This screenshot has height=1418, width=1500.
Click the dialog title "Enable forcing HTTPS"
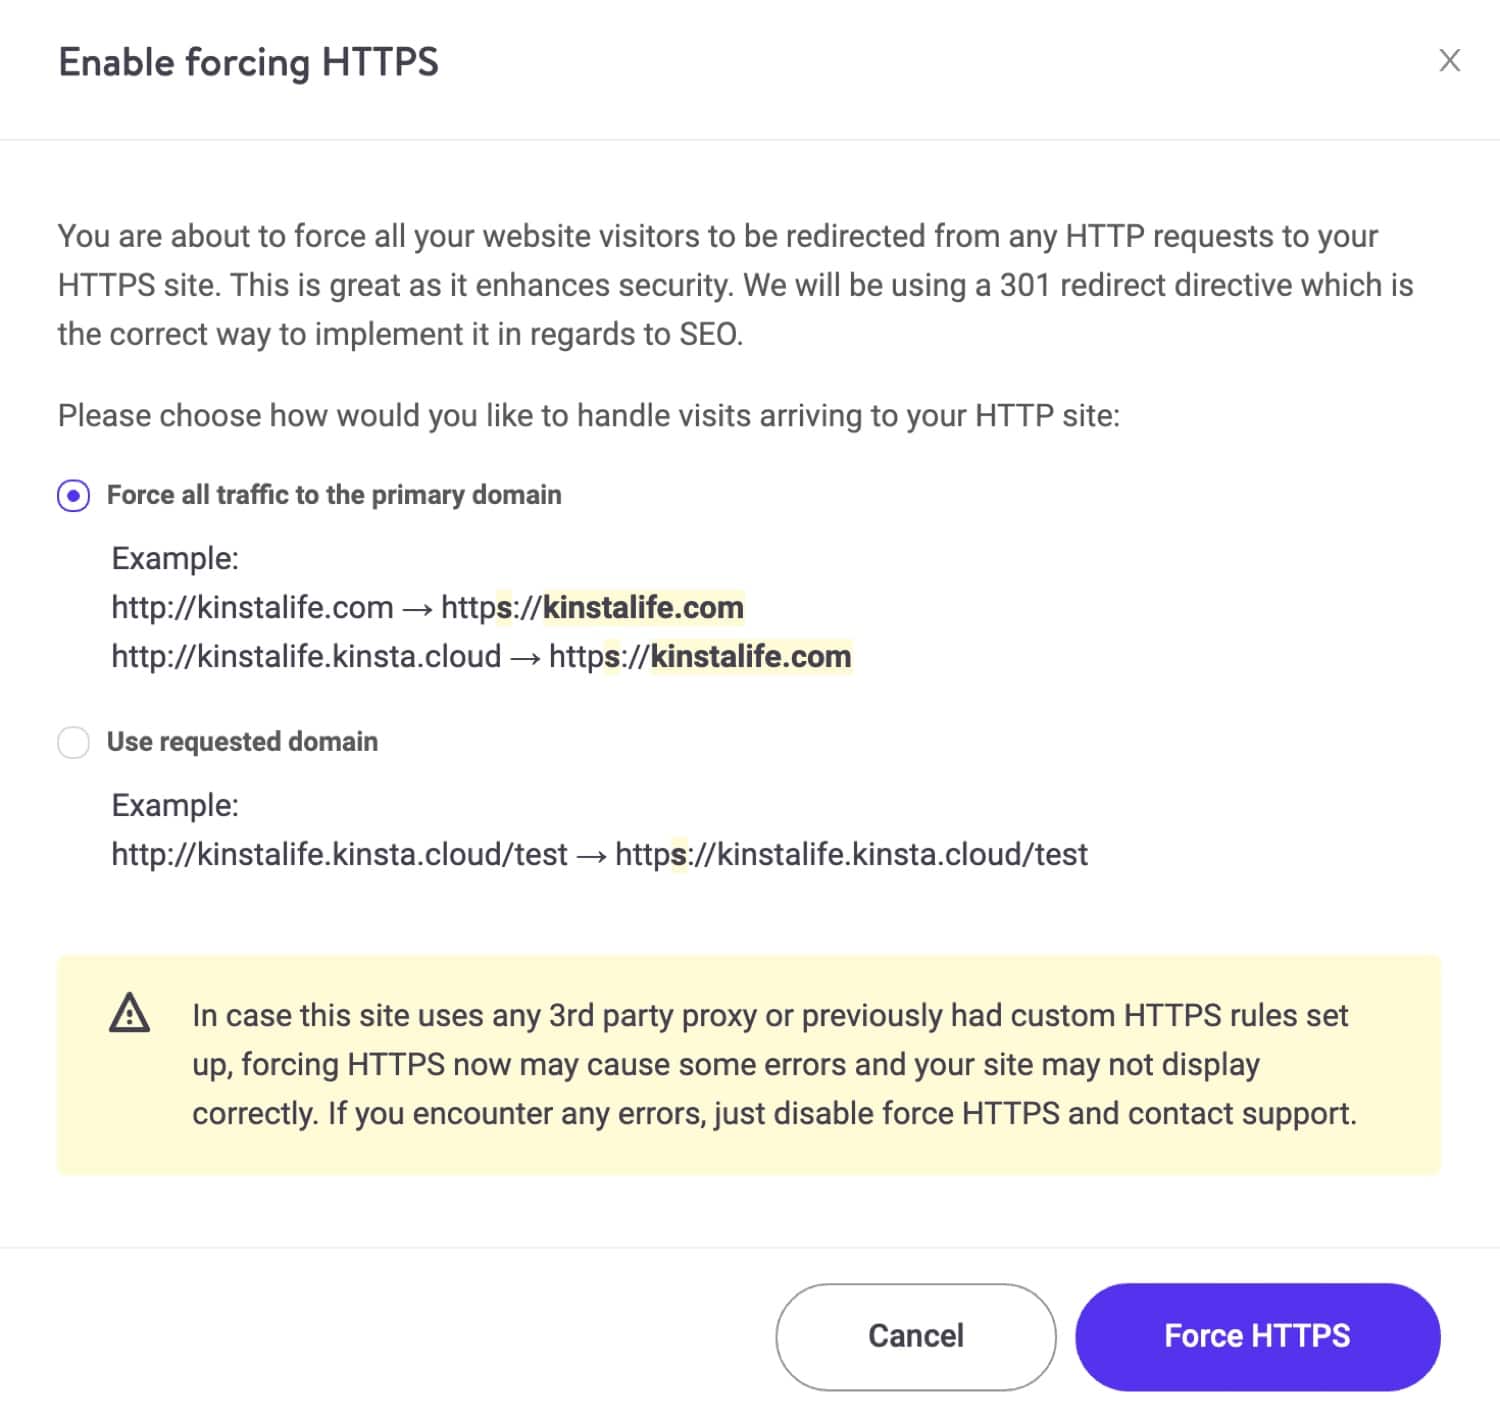click(249, 62)
